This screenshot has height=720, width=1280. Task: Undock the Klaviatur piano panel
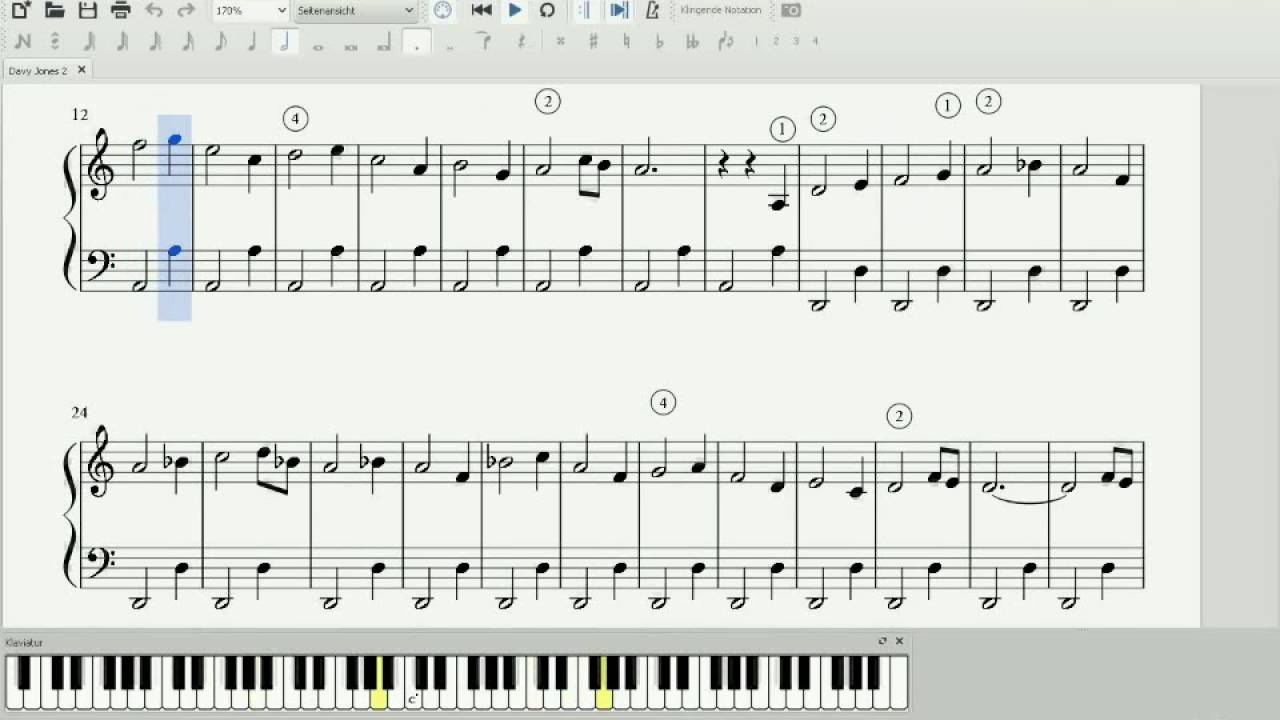(882, 641)
